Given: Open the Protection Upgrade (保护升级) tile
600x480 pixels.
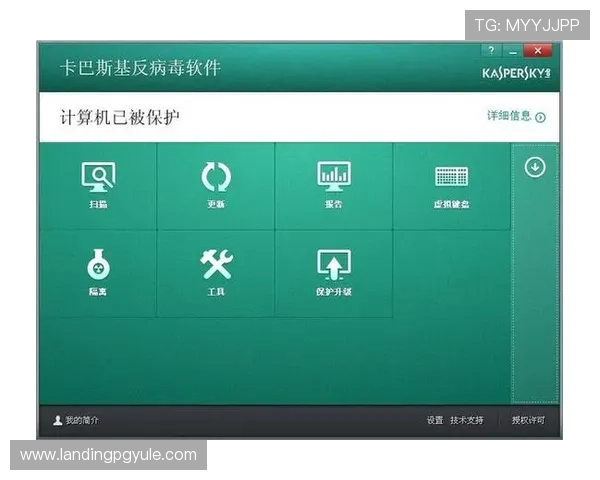Looking at the screenshot, I should click(x=334, y=274).
